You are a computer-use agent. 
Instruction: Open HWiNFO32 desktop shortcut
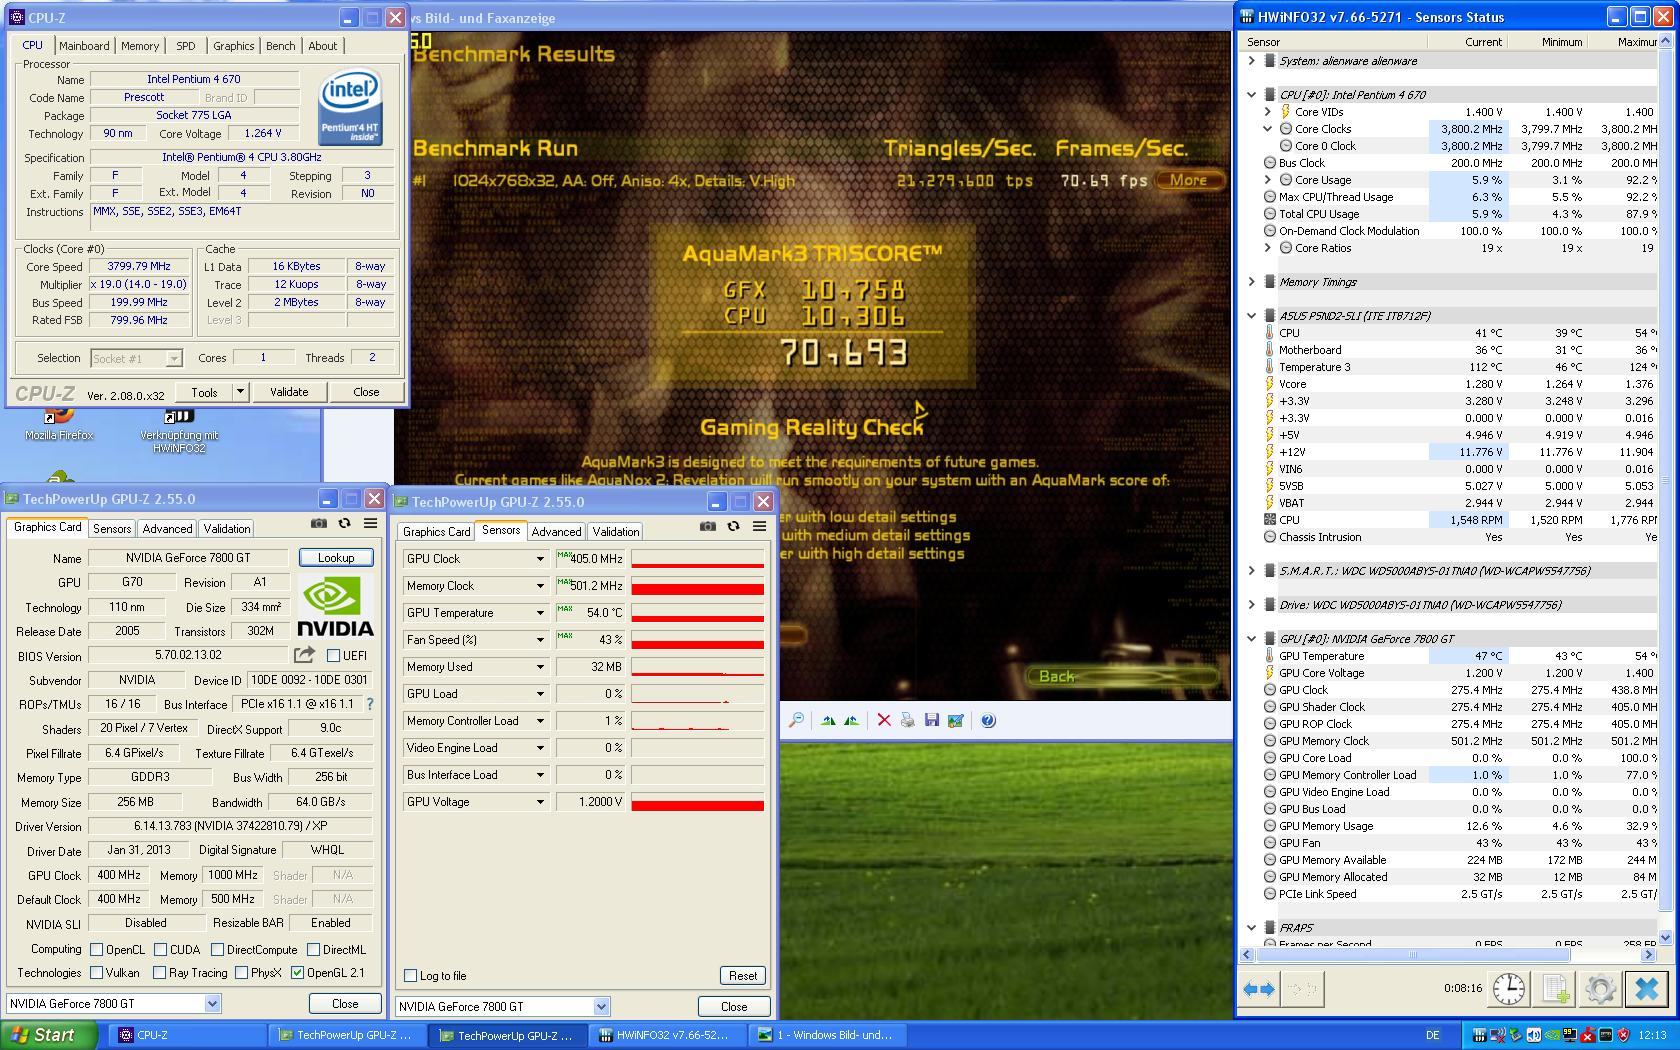[179, 431]
